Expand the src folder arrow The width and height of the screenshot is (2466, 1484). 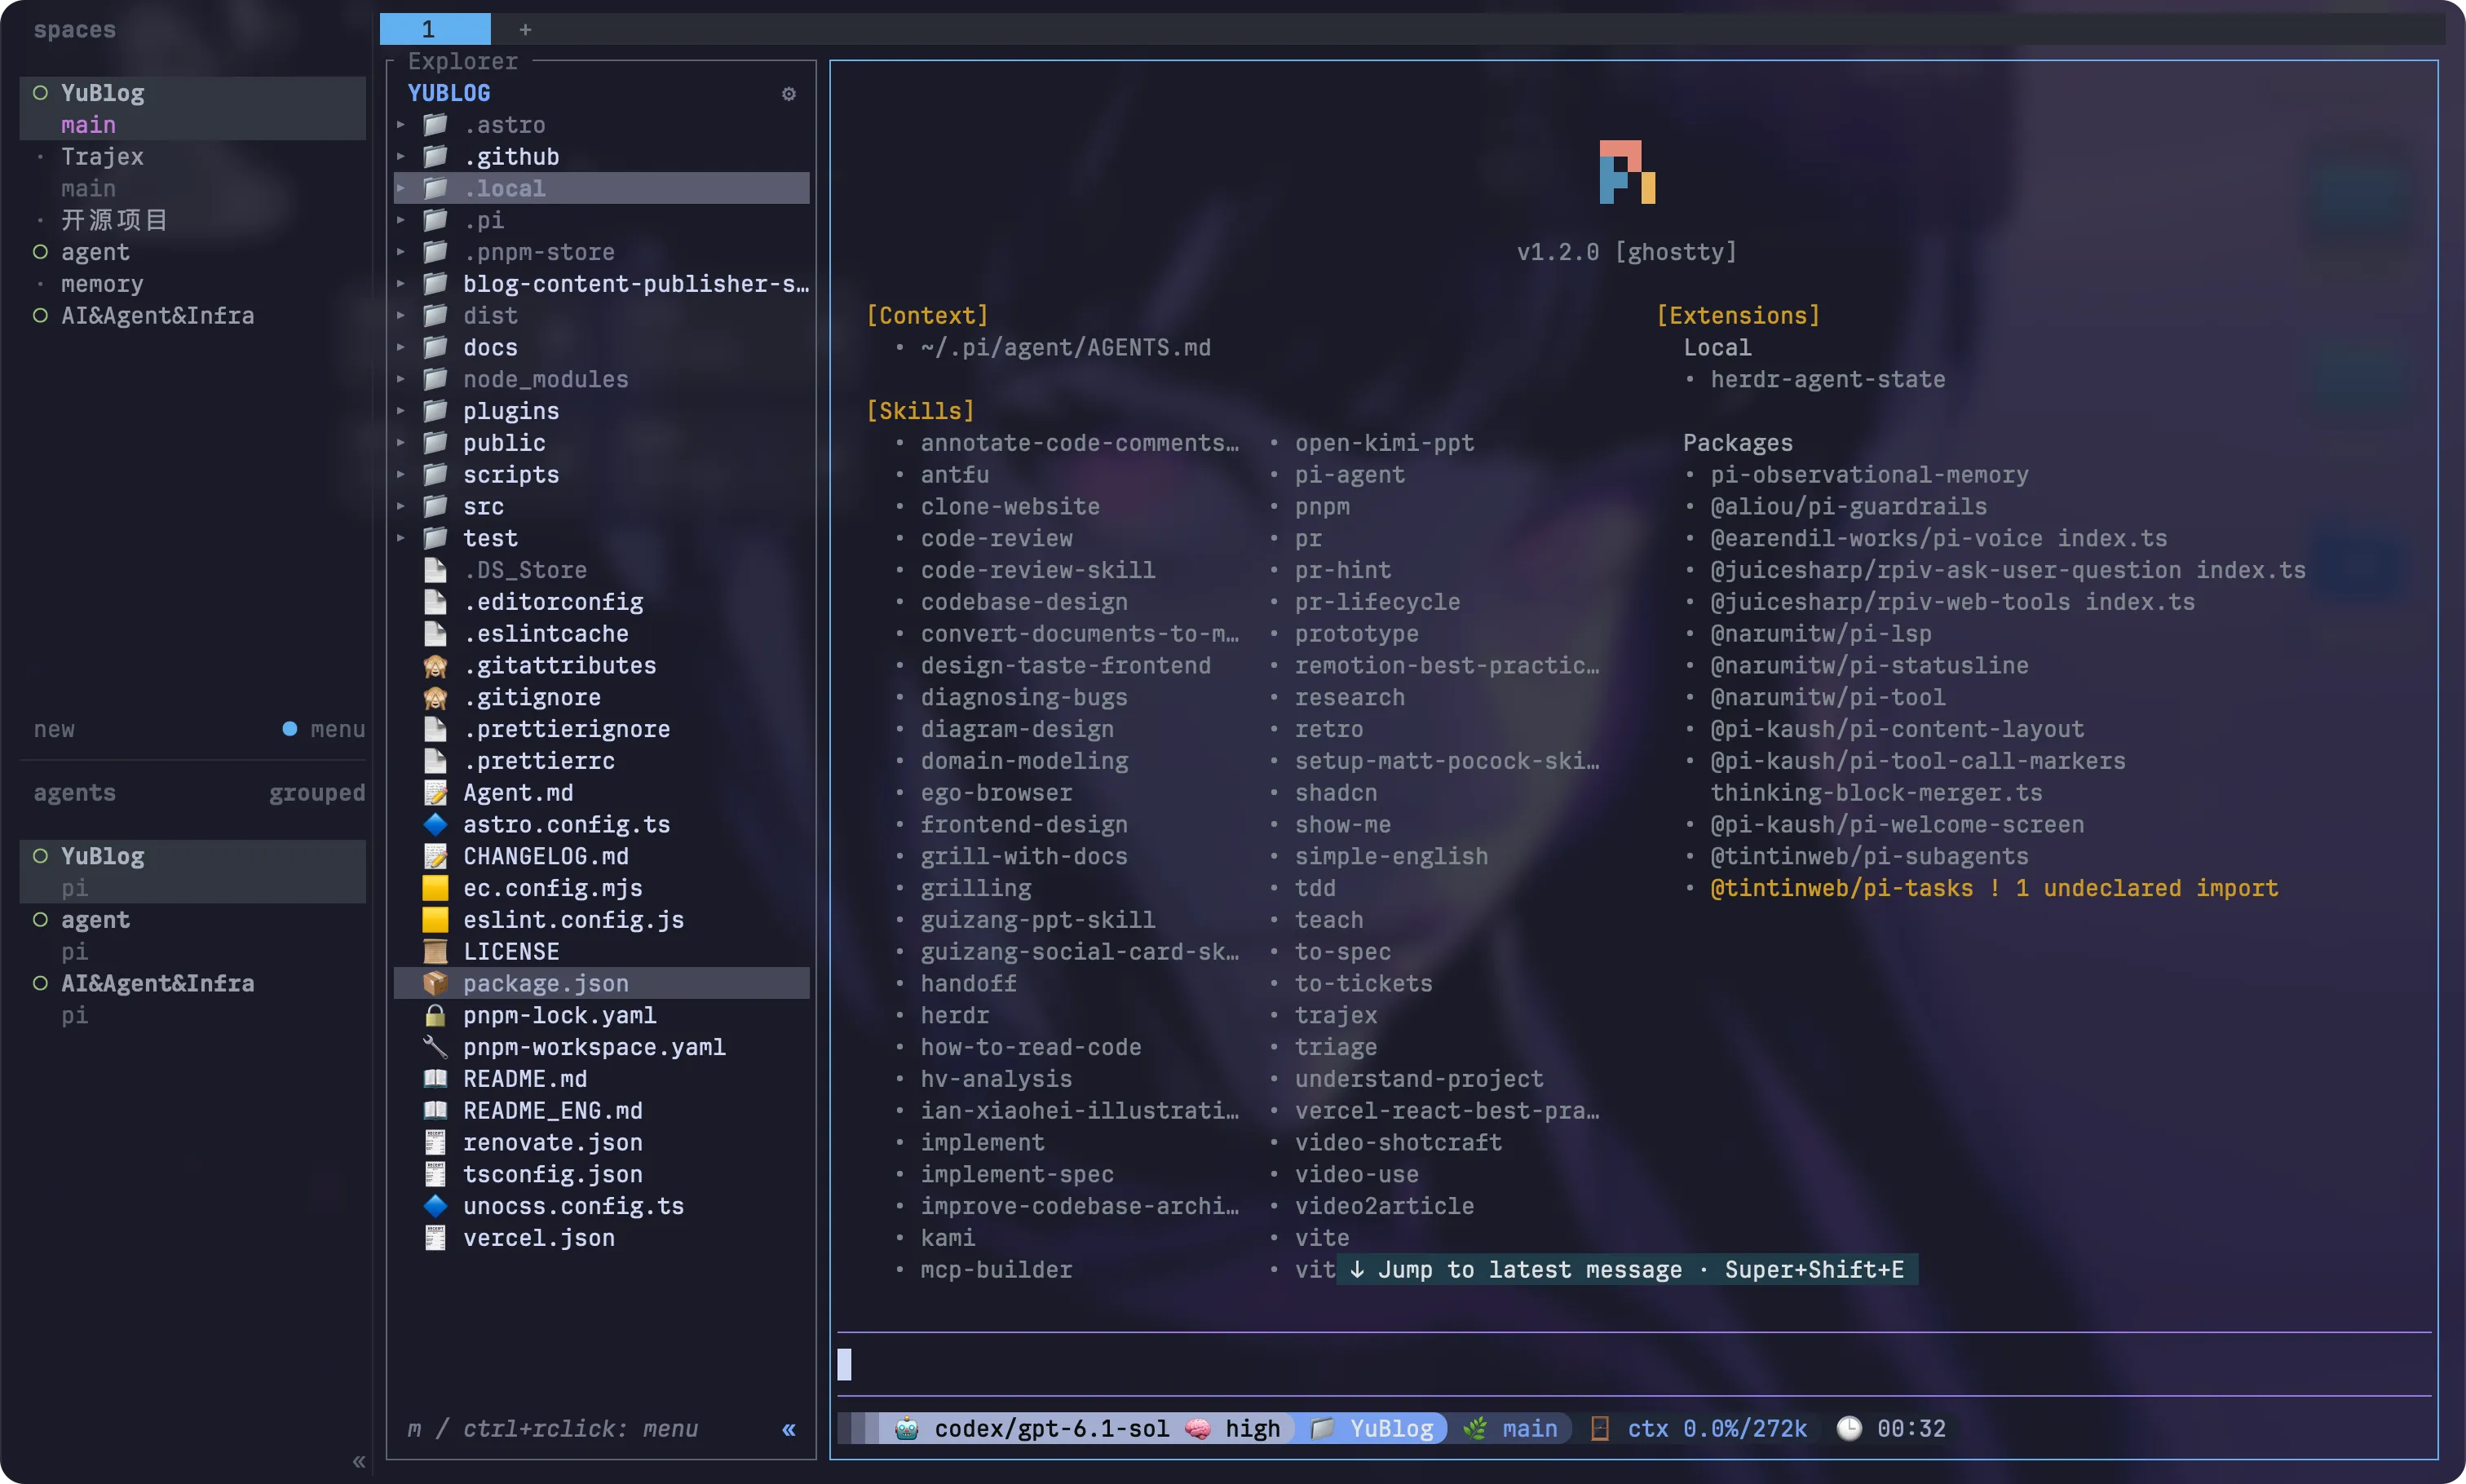pos(400,507)
